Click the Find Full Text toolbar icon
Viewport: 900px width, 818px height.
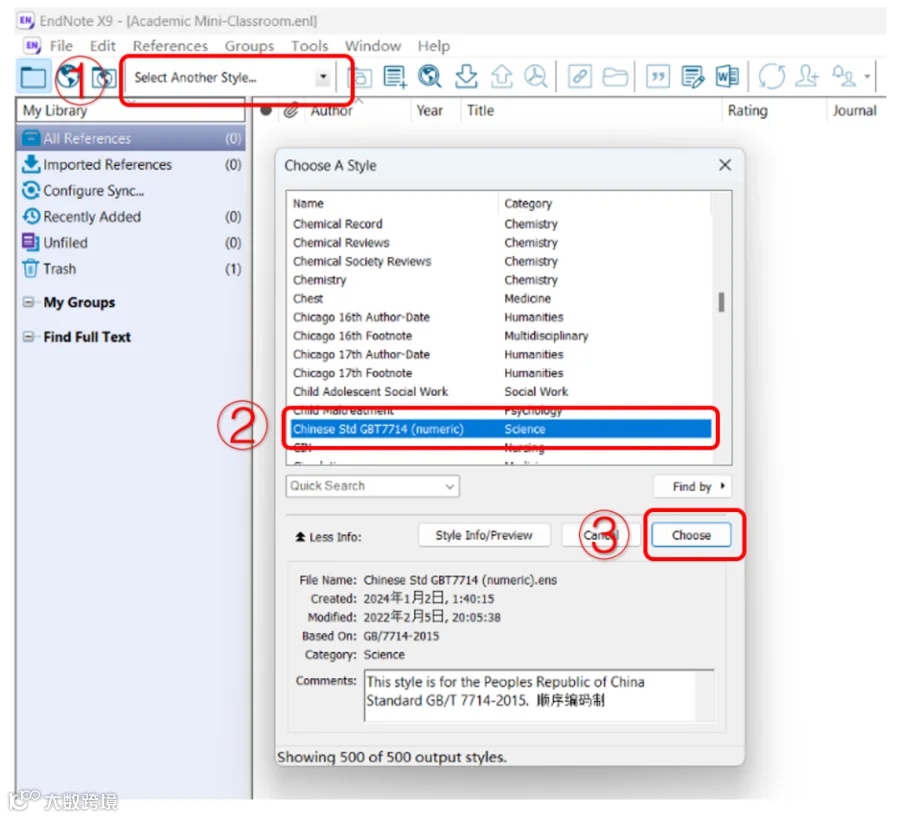click(536, 76)
